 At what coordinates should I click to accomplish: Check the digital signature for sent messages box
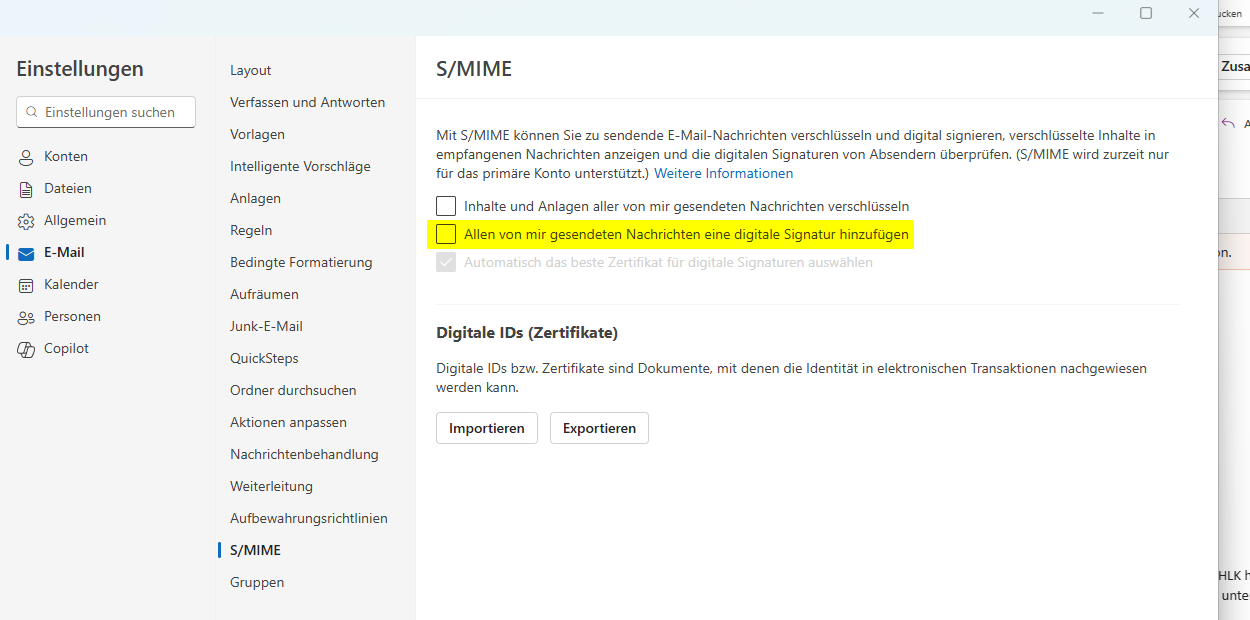click(x=446, y=234)
